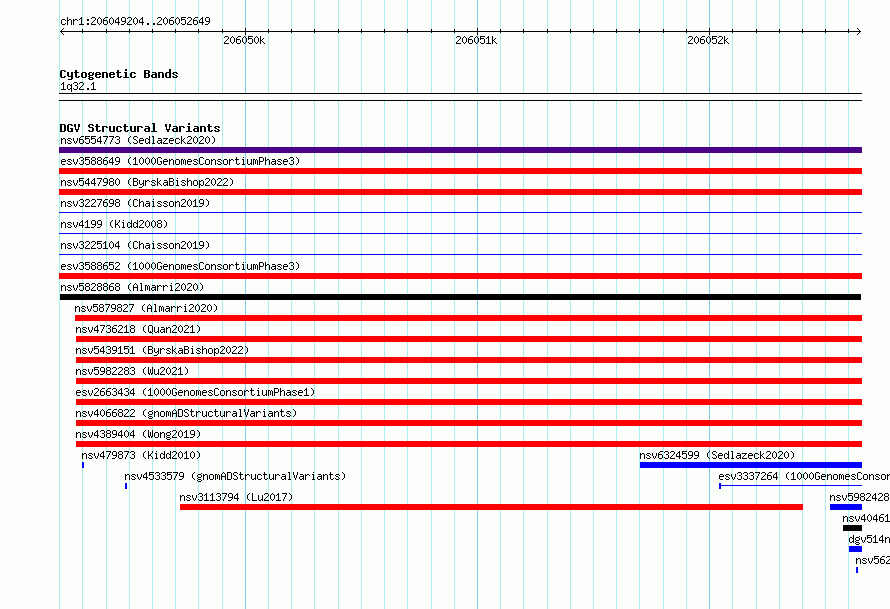Open nsv5439151 (ByrskaBishop2022) variant label

tap(162, 350)
